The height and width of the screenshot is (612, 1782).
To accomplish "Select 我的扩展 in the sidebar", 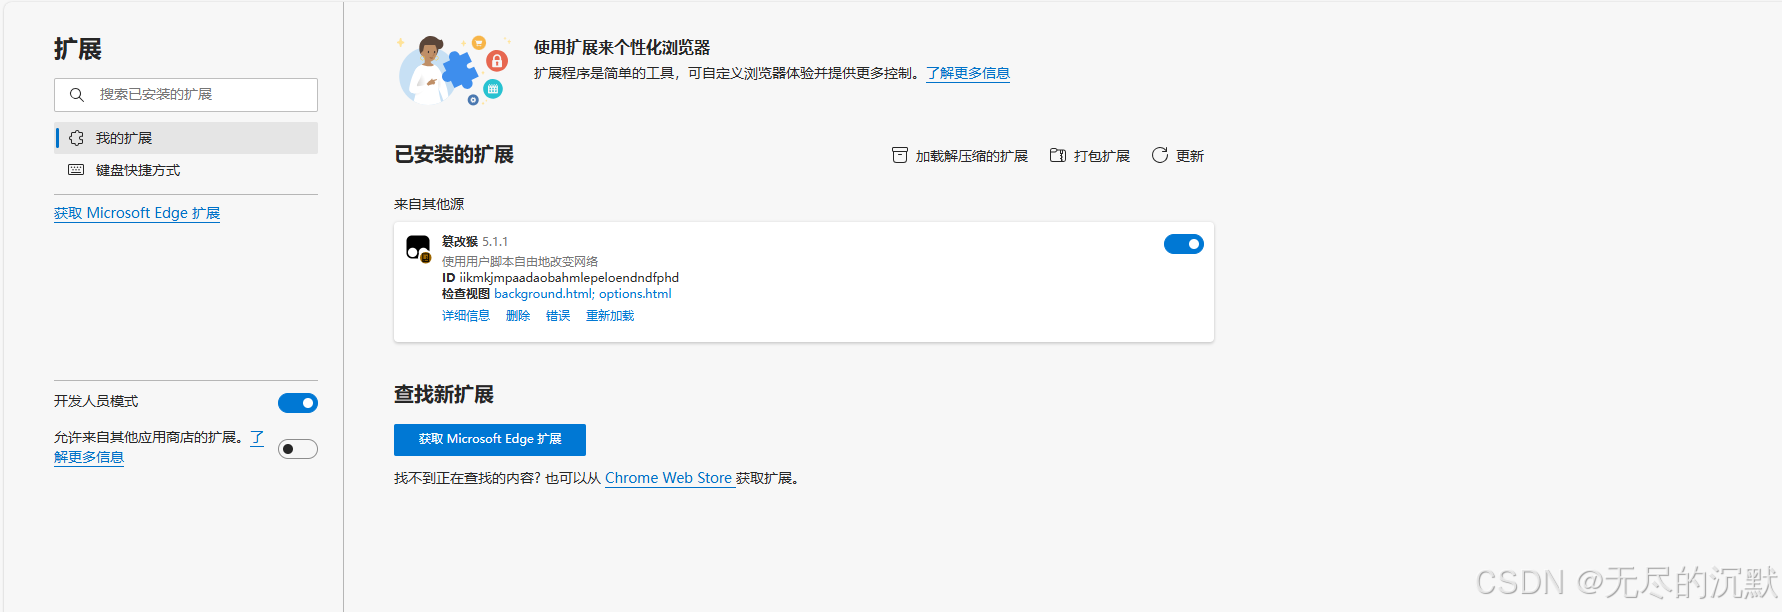I will click(x=186, y=138).
